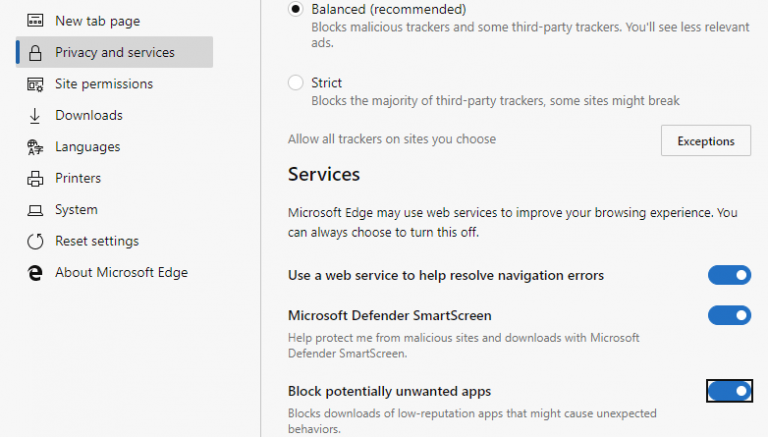Screen dimensions: 768x437
Task: Click the Privacy and services lock icon
Action: coord(35,52)
